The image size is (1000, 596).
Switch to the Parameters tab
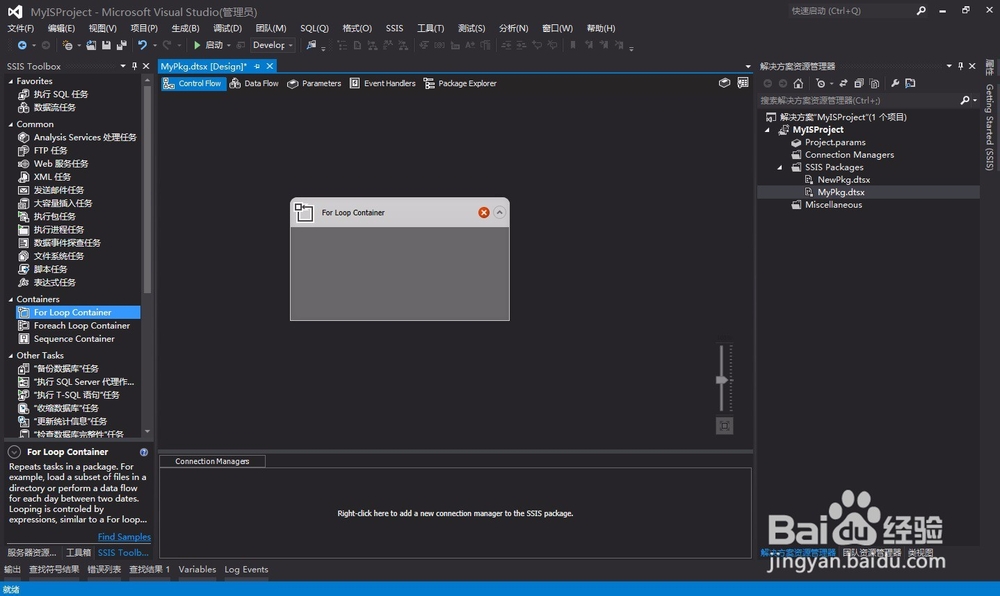(x=314, y=84)
